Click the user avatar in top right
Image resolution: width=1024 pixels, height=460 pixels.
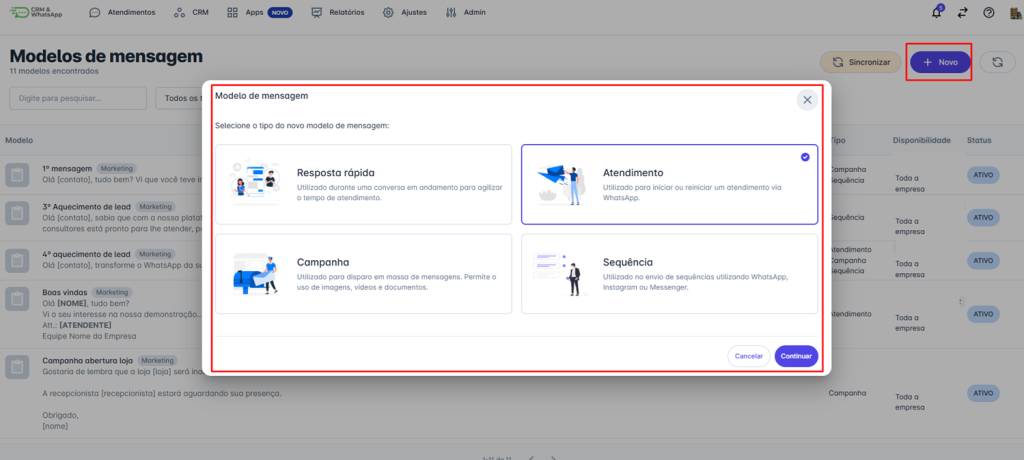click(x=1013, y=12)
